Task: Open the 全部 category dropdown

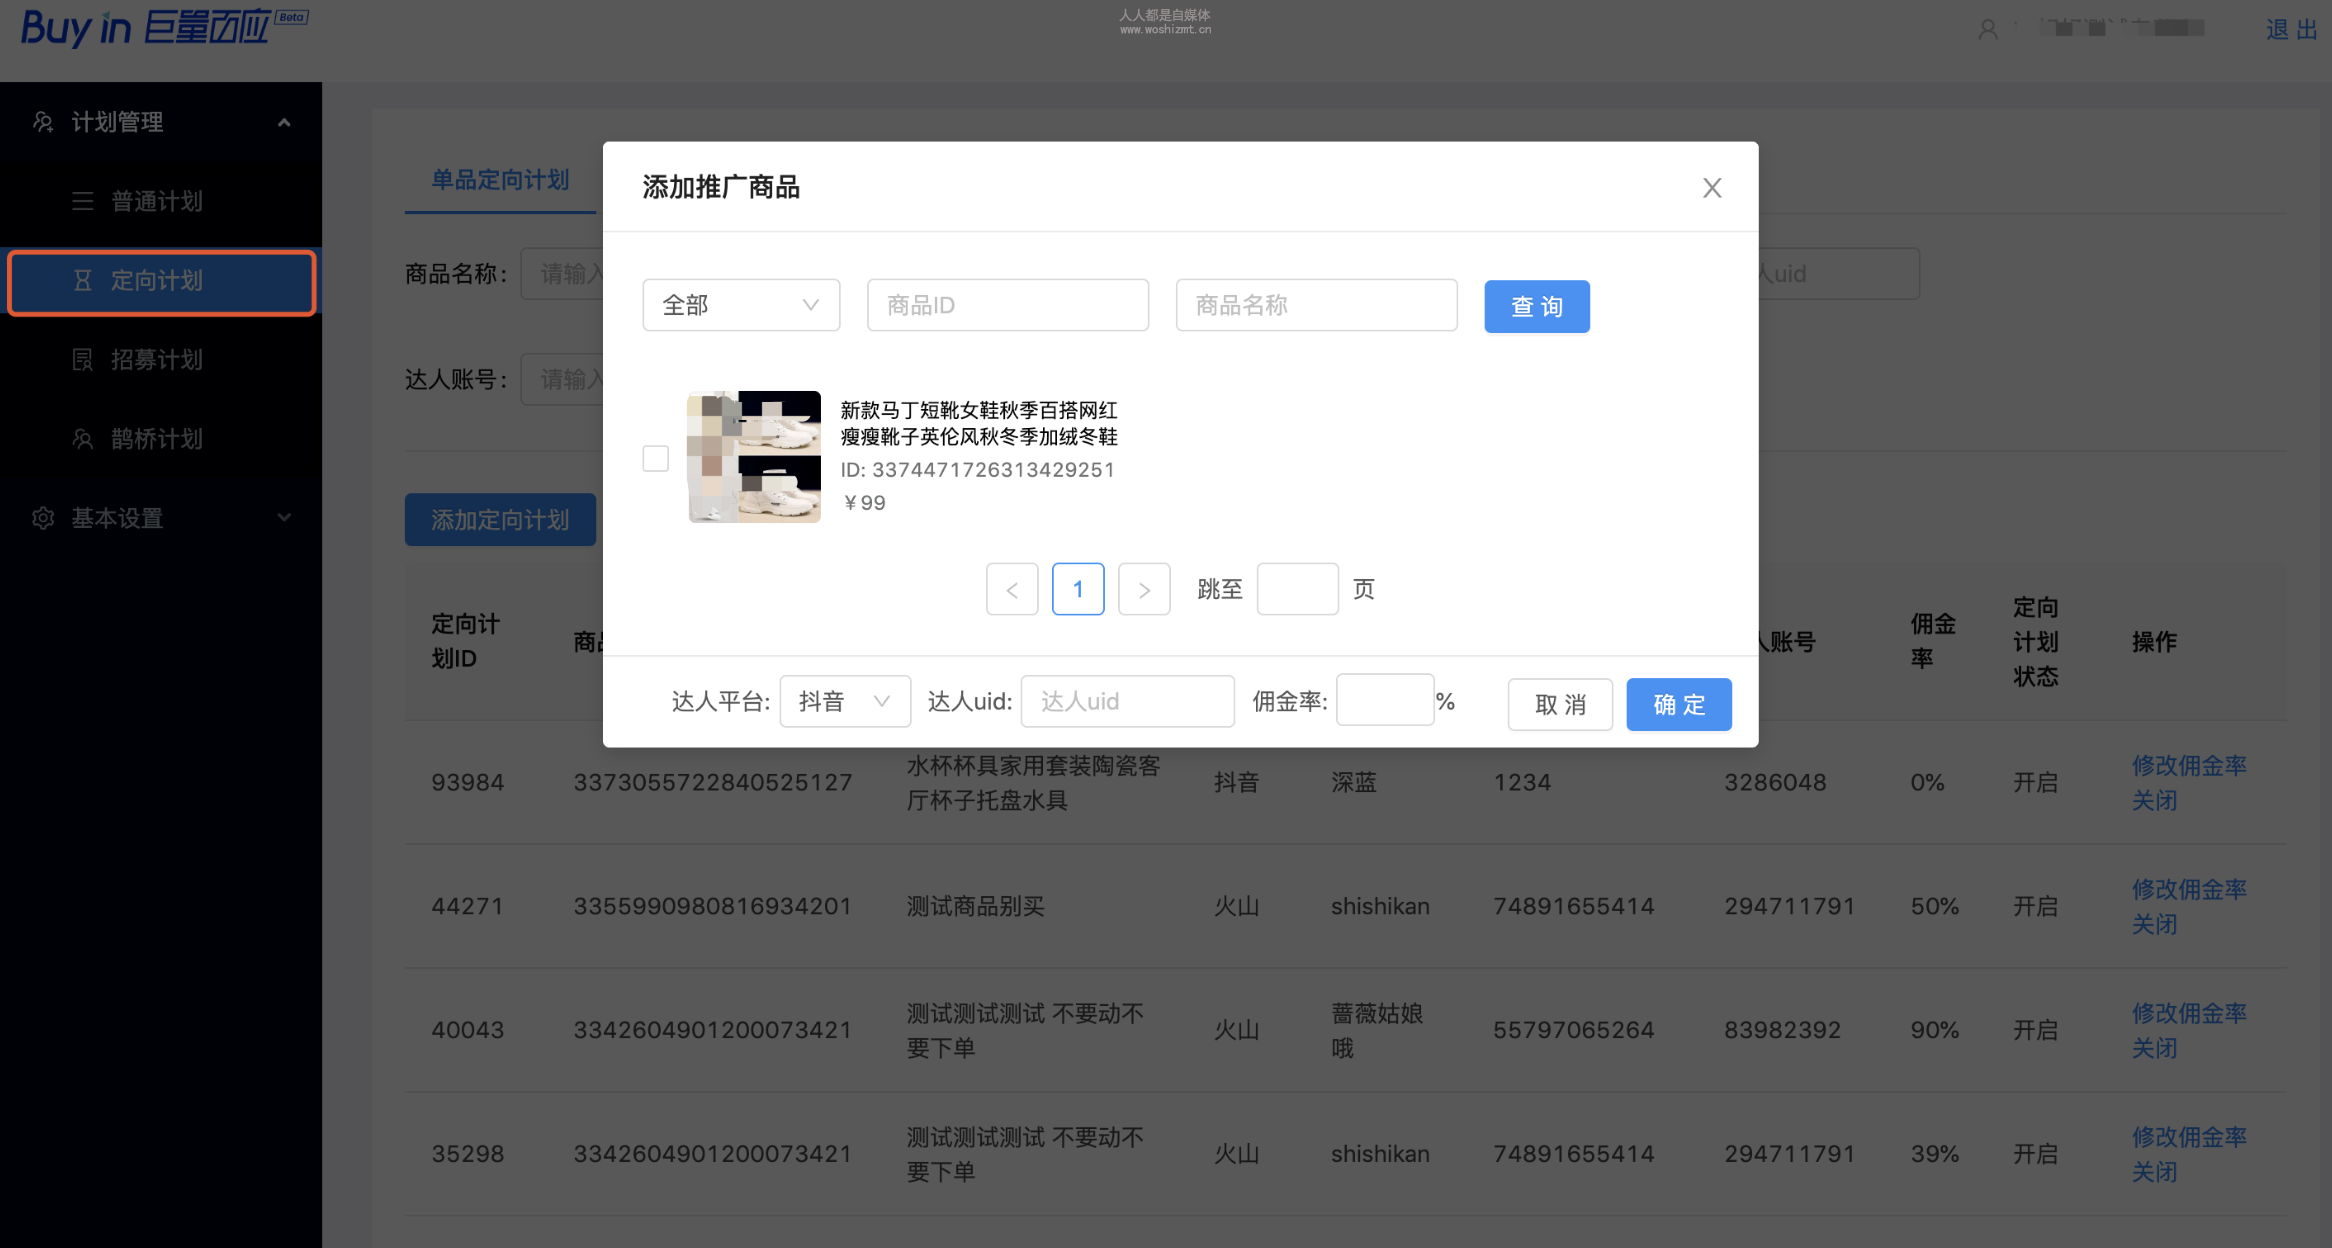Action: tap(741, 305)
